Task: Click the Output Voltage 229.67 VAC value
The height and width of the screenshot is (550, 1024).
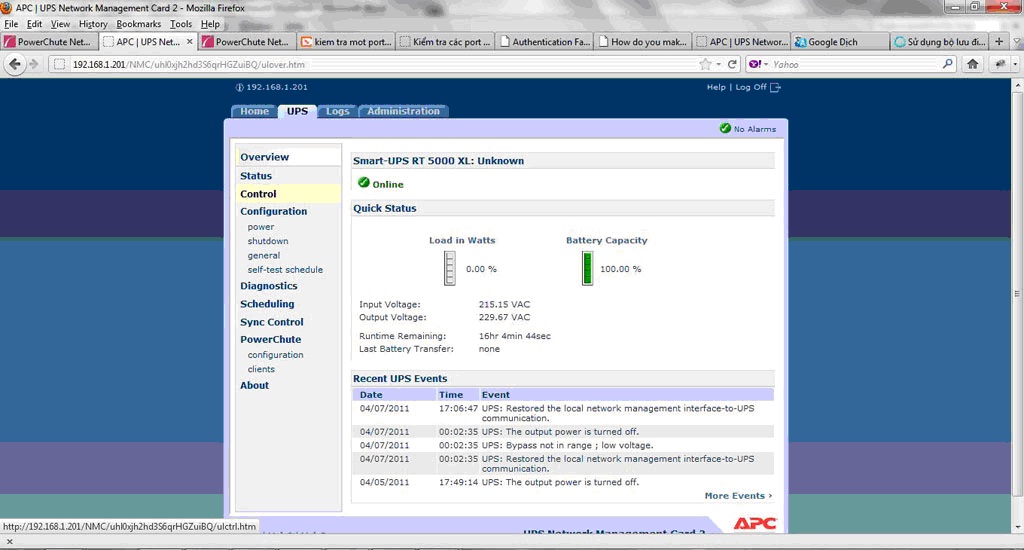Action: 504,317
